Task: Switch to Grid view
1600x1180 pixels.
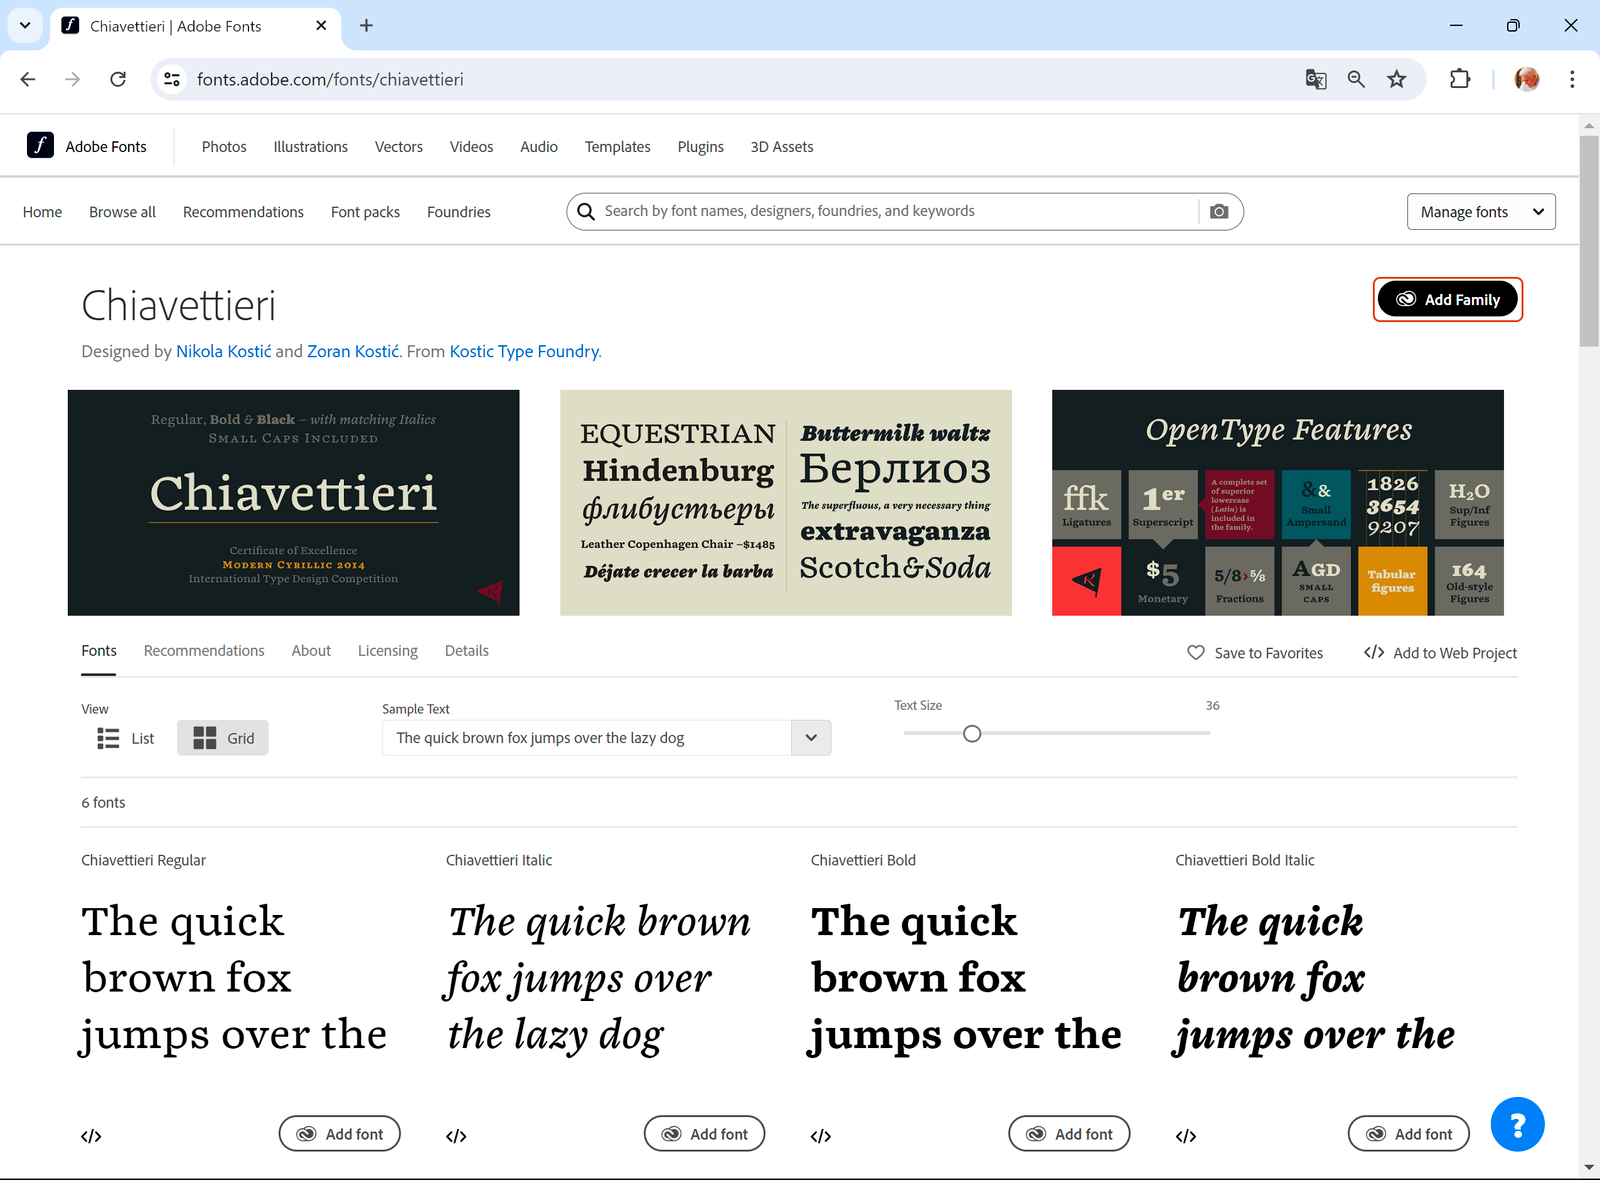Action: (x=223, y=738)
